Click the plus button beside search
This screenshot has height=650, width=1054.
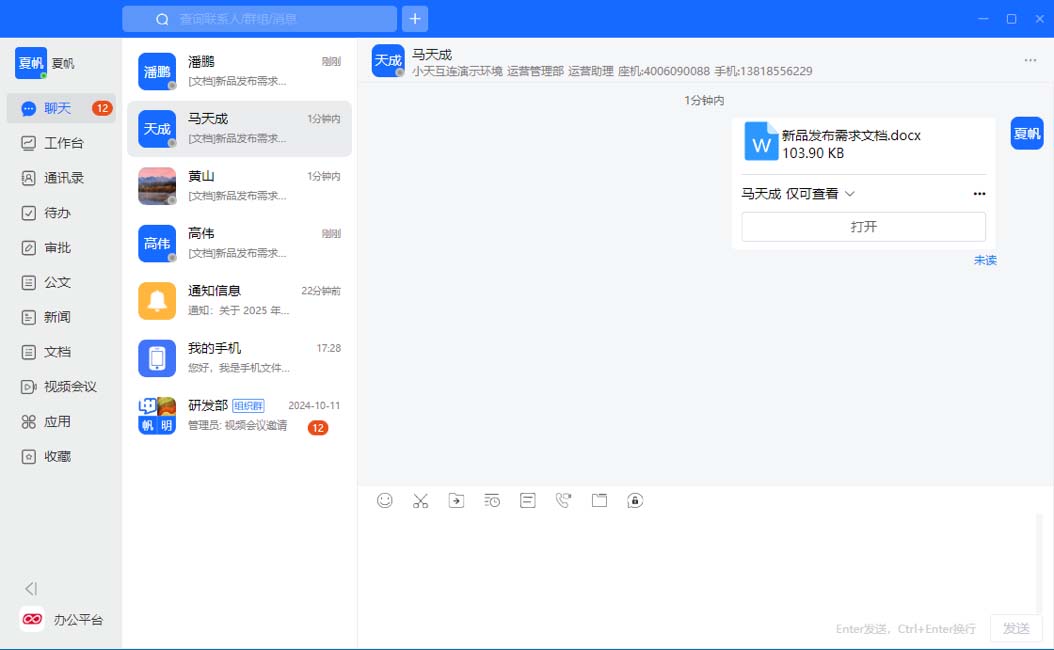coord(415,19)
